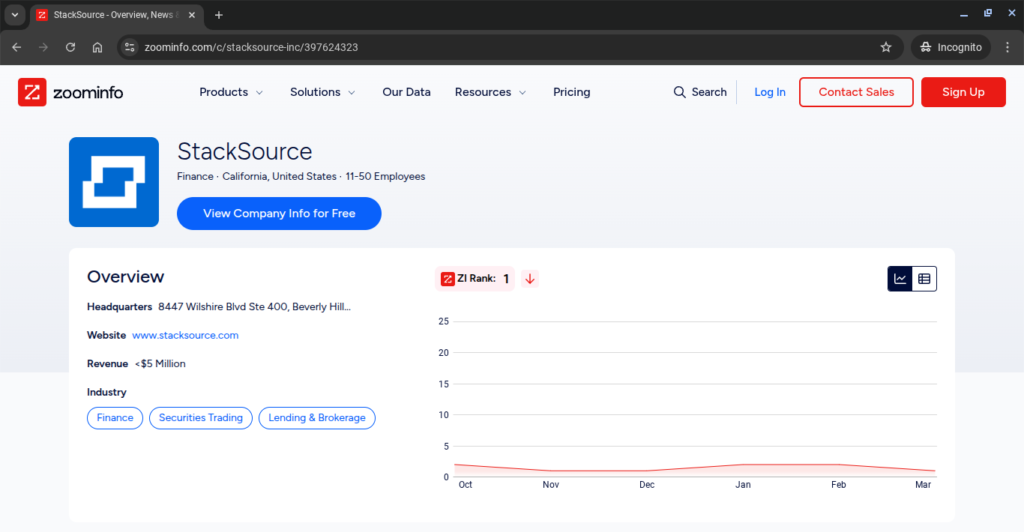Click the Contact Sales button
Image resolution: width=1024 pixels, height=532 pixels.
pyautogui.click(x=856, y=92)
